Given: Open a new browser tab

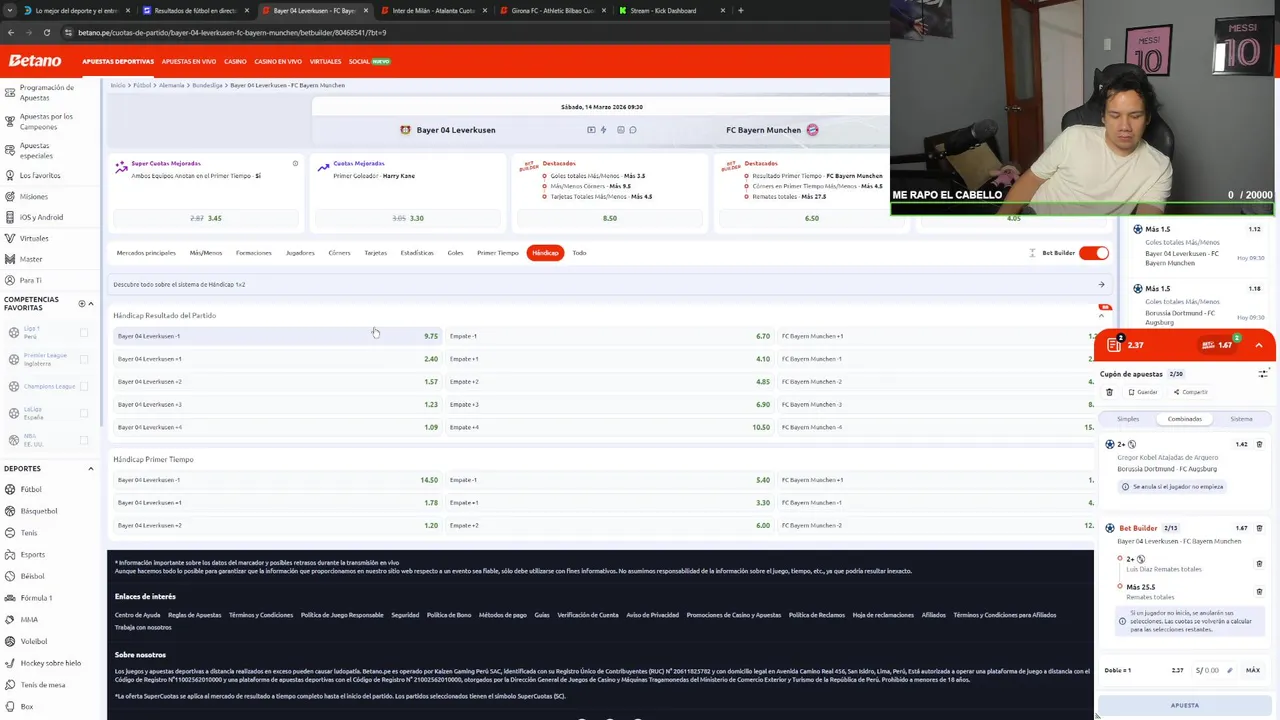Looking at the screenshot, I should pos(740,10).
